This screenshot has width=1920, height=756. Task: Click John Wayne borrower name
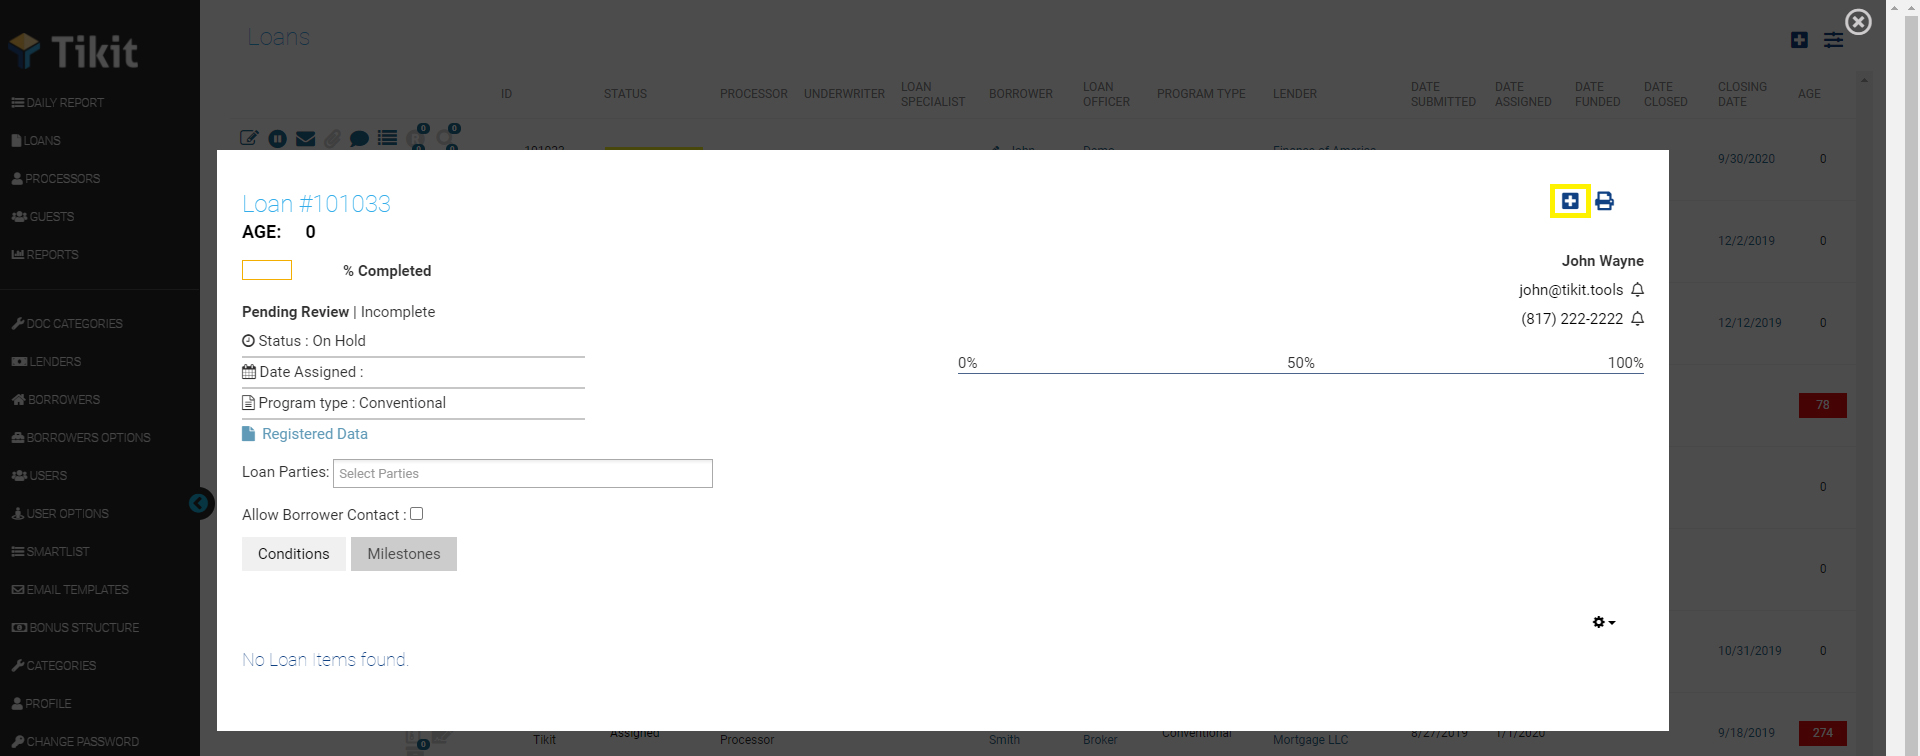click(1603, 261)
